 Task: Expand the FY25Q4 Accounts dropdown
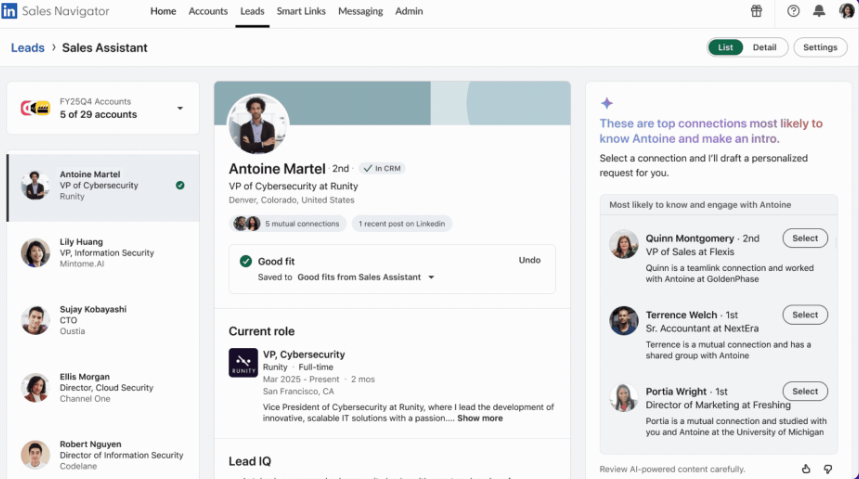[180, 109]
